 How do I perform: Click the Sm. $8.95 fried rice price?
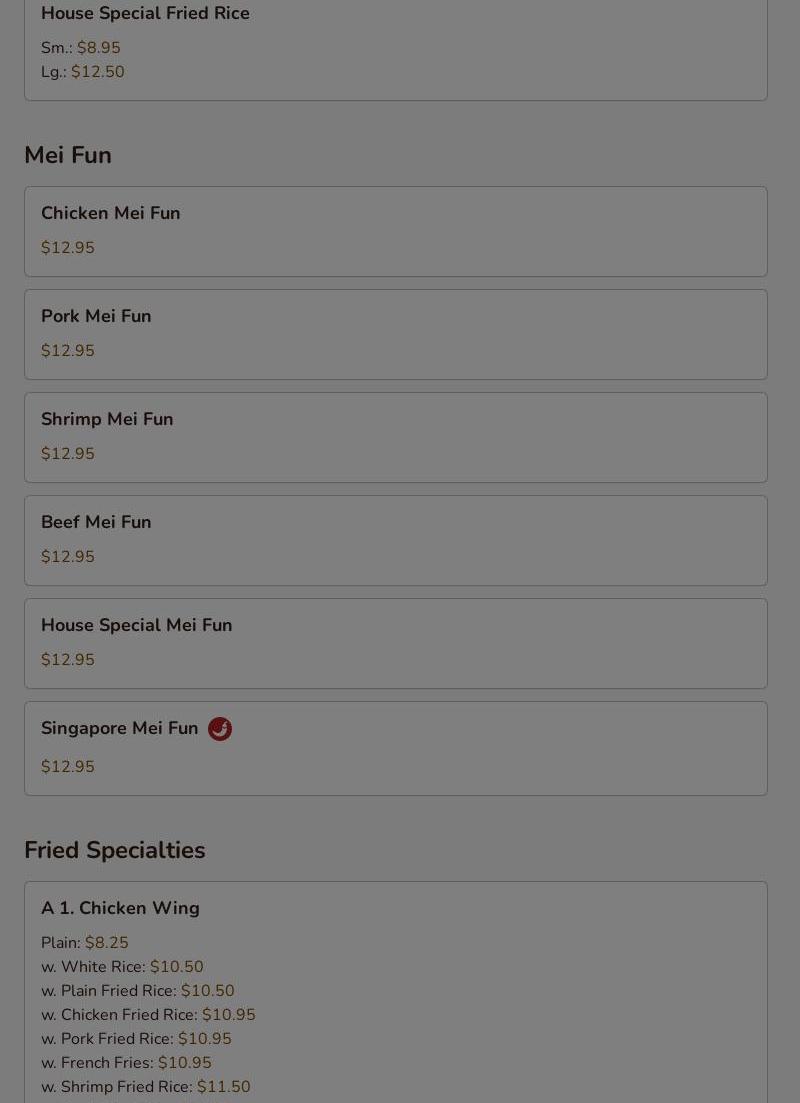80,48
